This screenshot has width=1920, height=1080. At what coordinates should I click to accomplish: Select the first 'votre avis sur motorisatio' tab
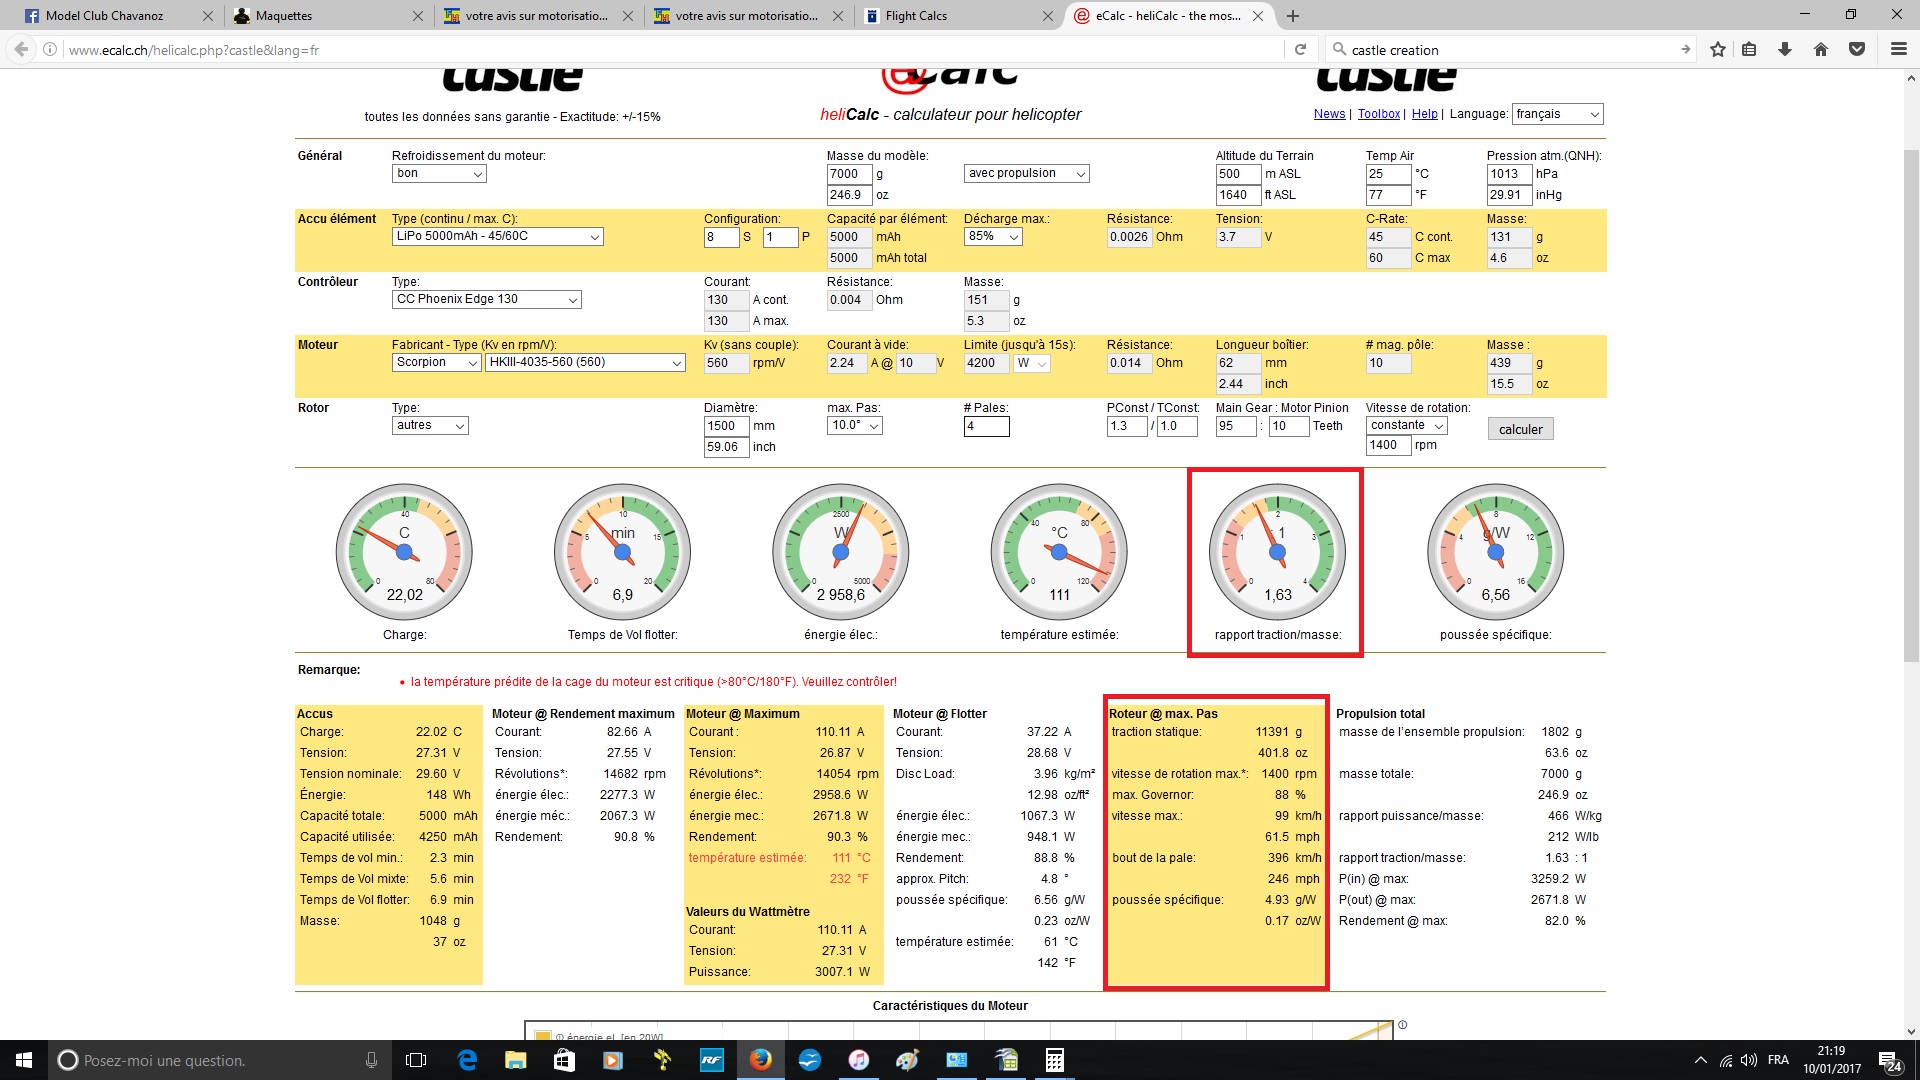[x=536, y=16]
